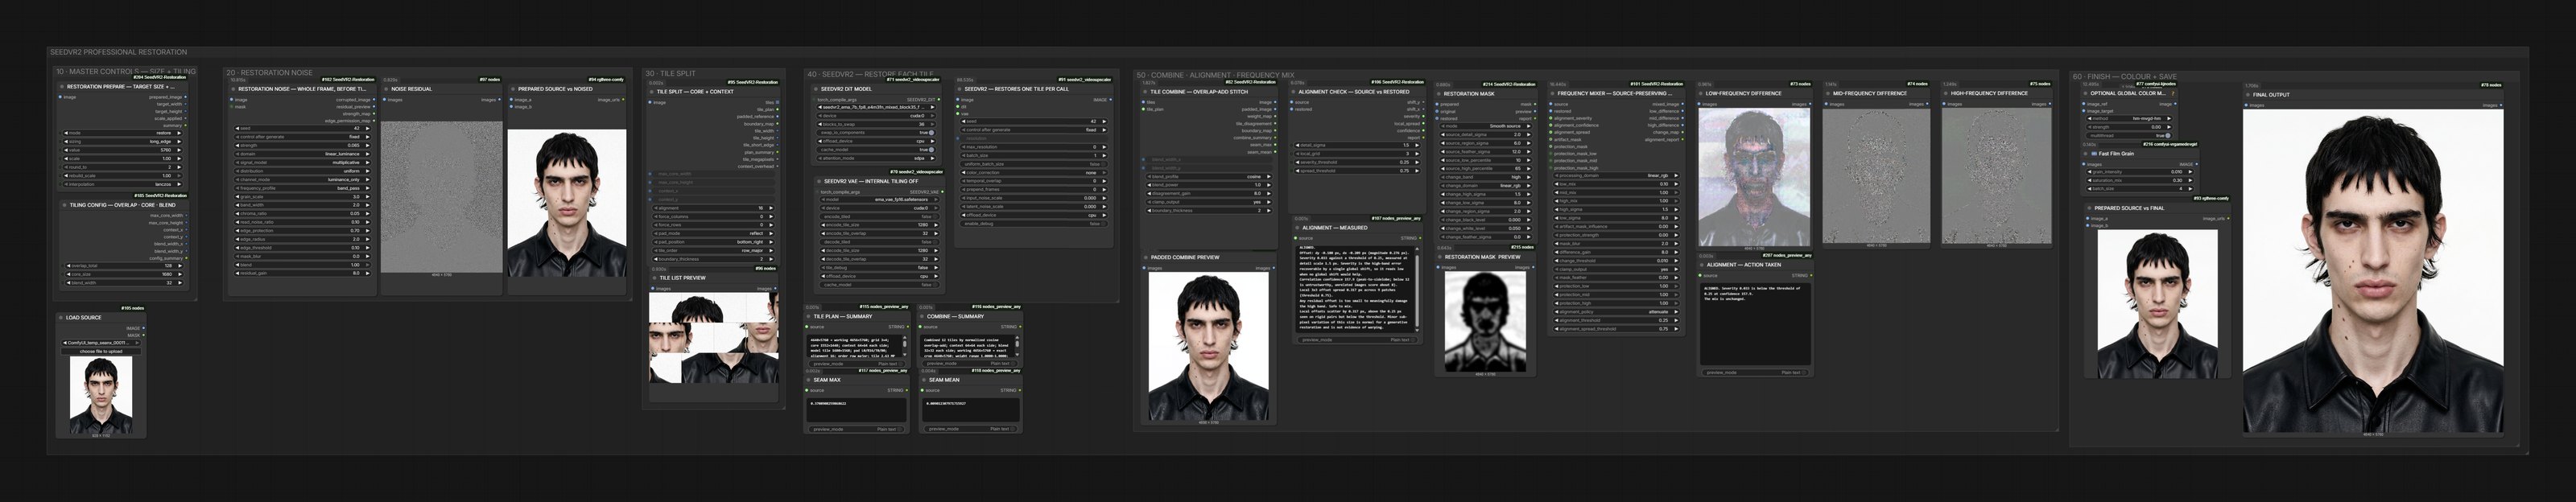Collapse the TILE LIST PREVIEW node dot
2576x502 pixels.
click(x=654, y=278)
